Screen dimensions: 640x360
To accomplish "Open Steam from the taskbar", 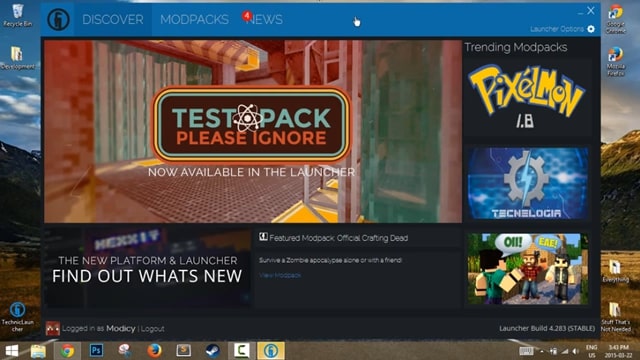I will [x=212, y=351].
